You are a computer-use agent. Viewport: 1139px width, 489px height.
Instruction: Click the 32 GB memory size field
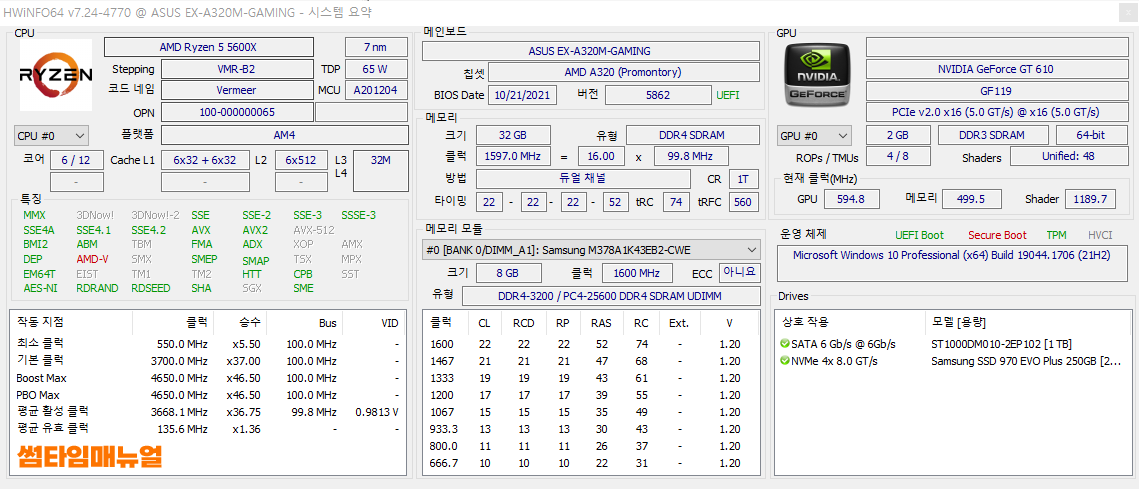[513, 135]
